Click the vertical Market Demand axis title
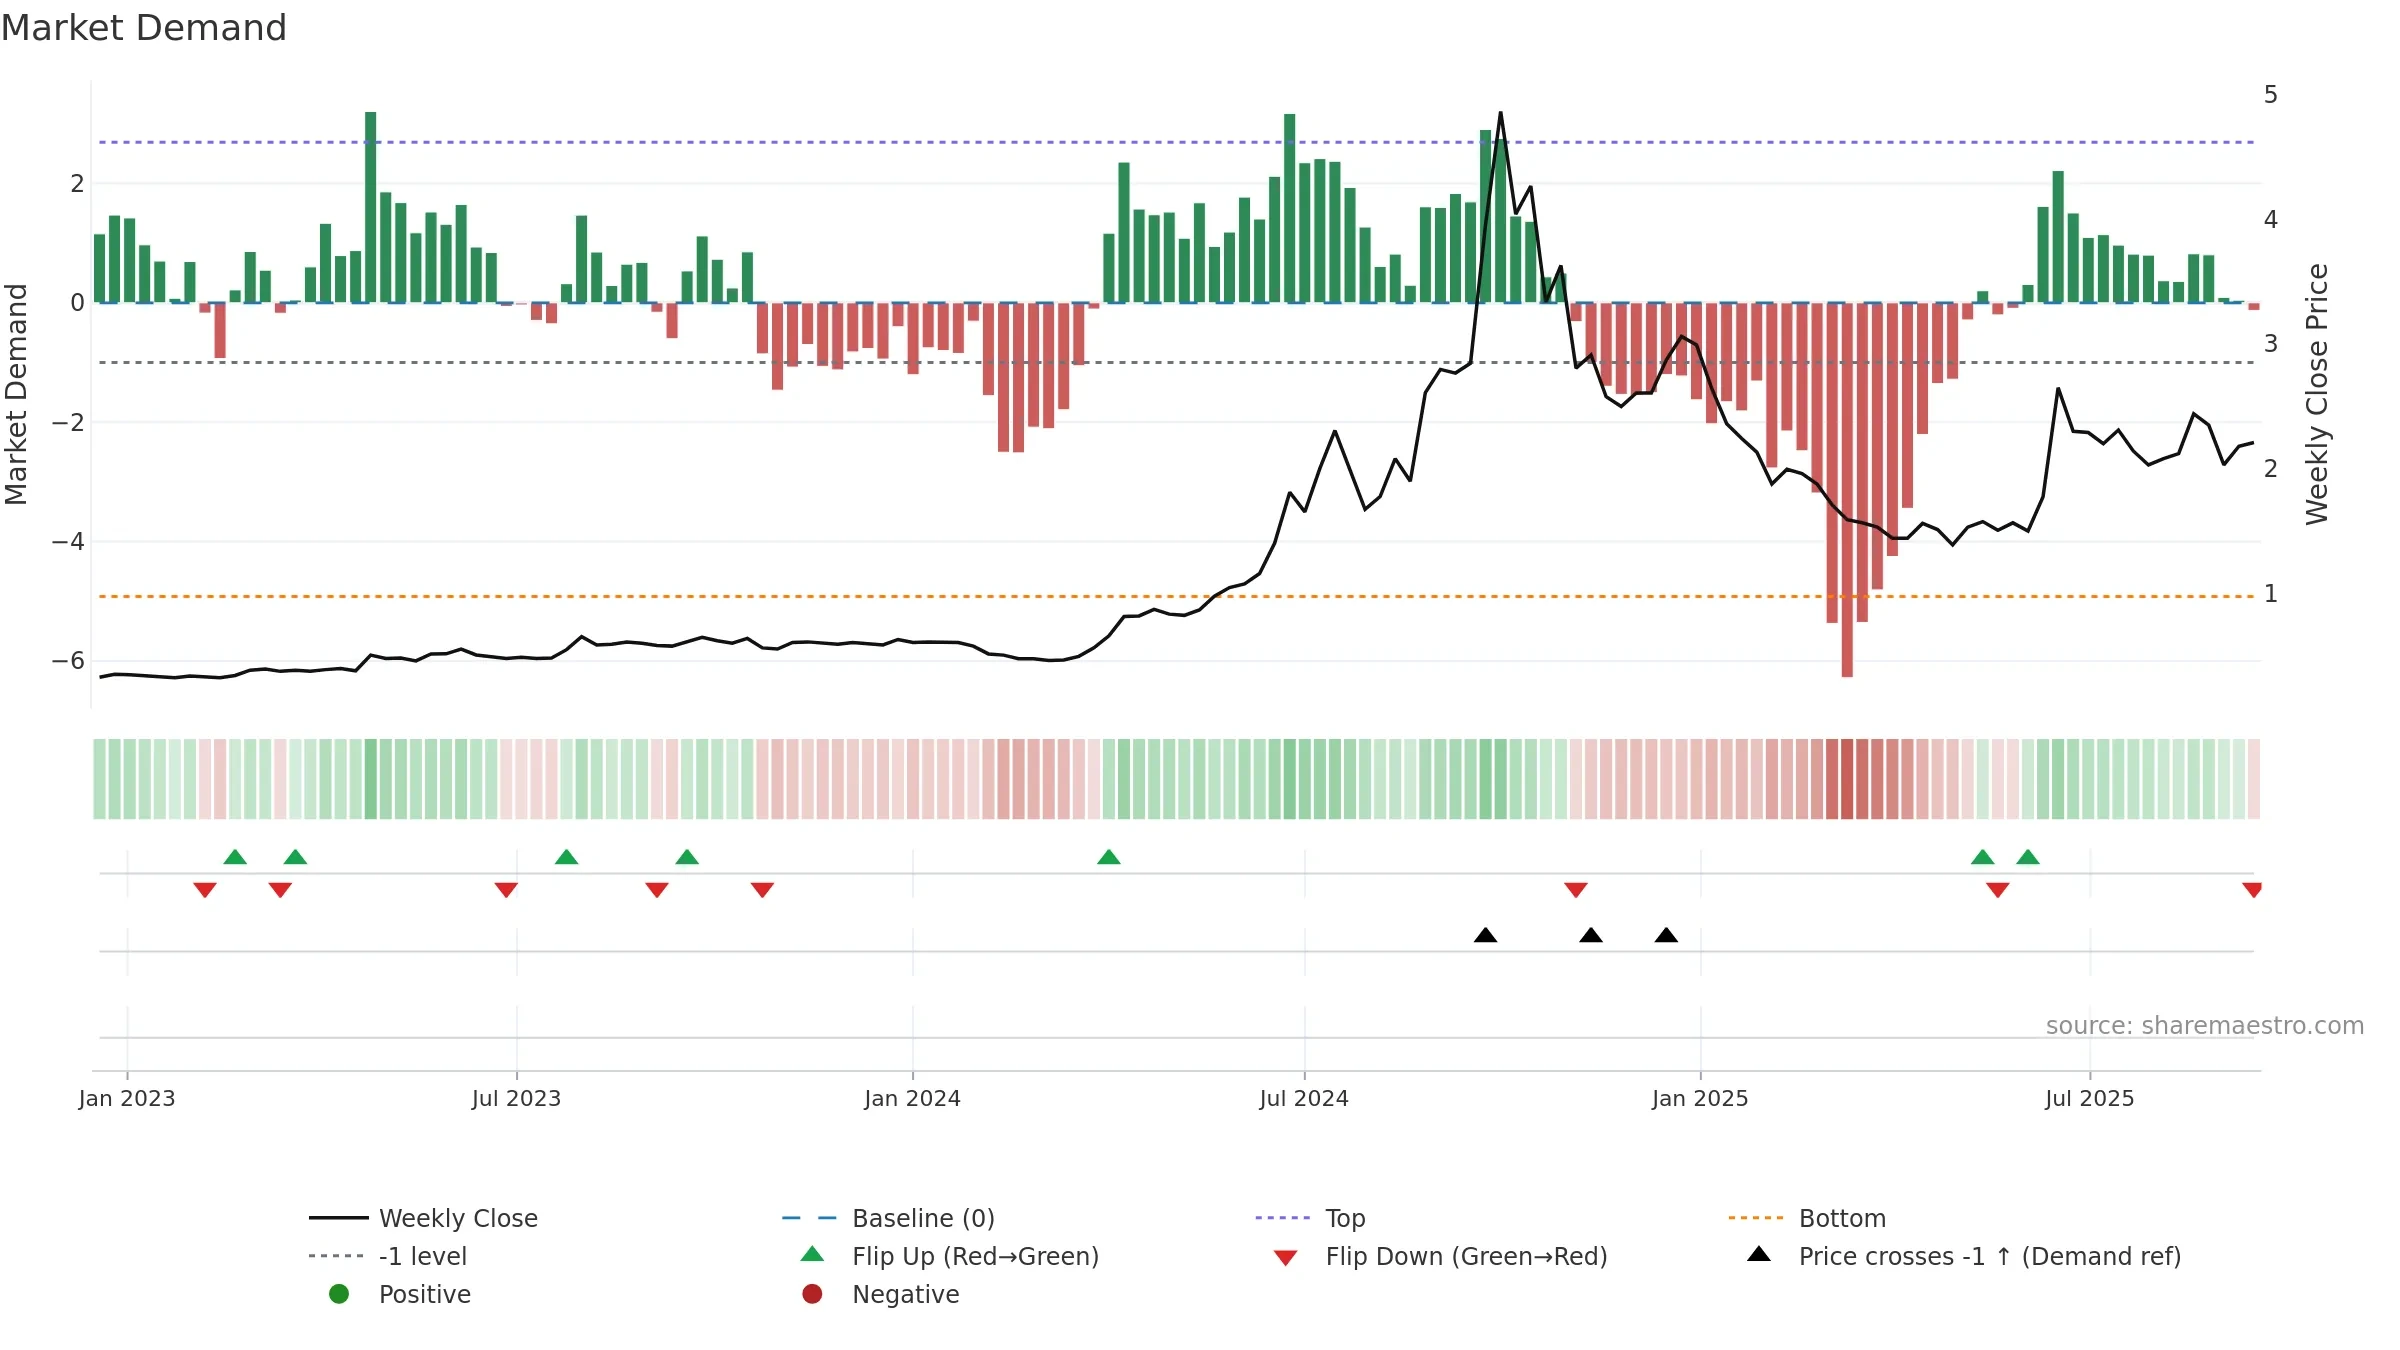The width and height of the screenshot is (2400, 1350). (16, 394)
